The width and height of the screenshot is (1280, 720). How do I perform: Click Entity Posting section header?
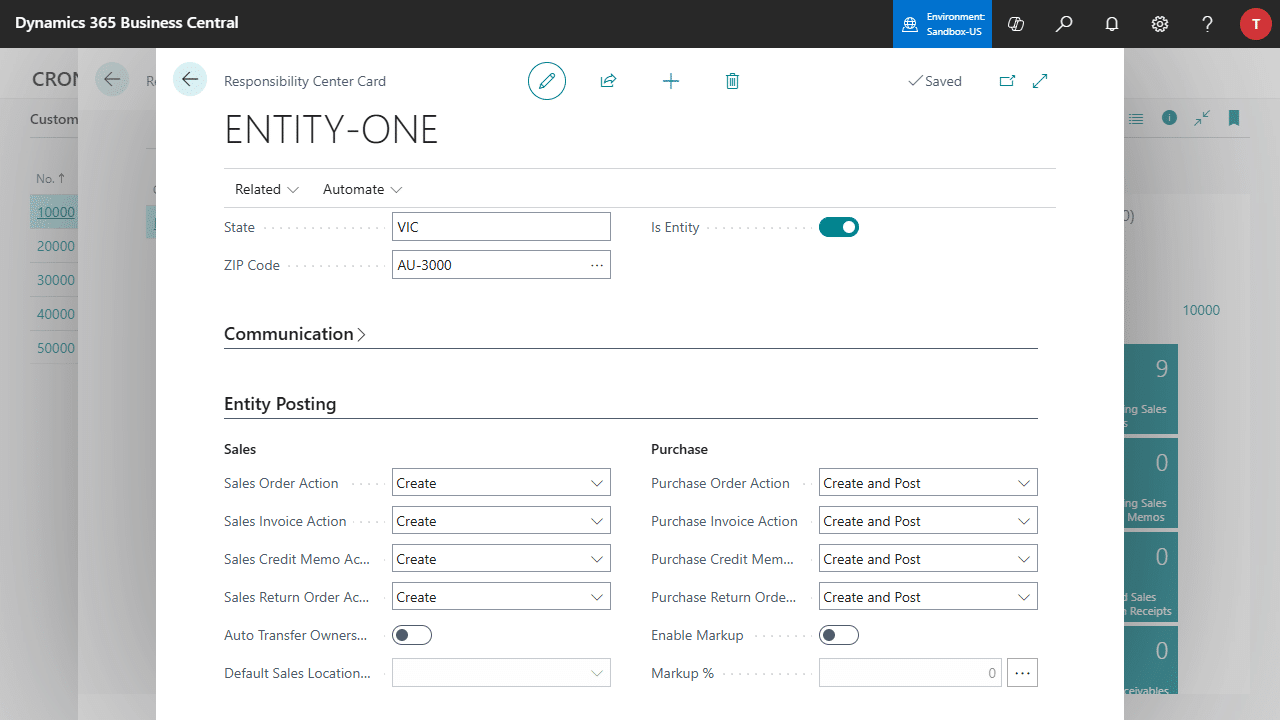[280, 404]
